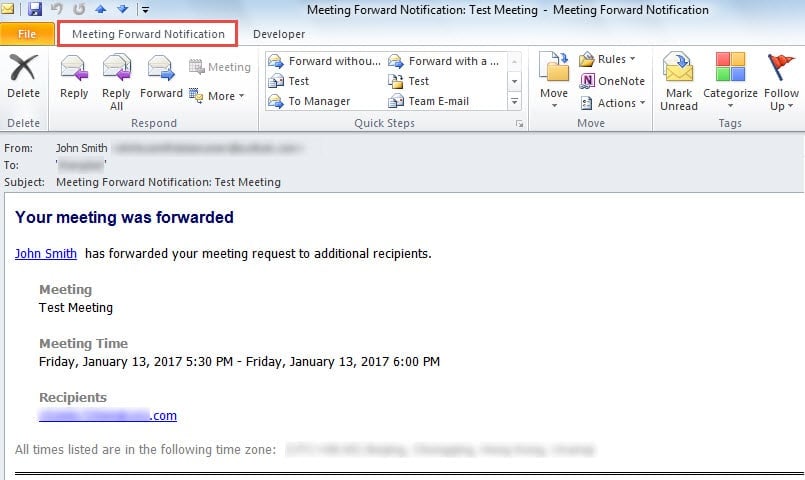Send the message to OneNote
Image resolution: width=805 pixels, height=480 pixels.
tap(612, 81)
